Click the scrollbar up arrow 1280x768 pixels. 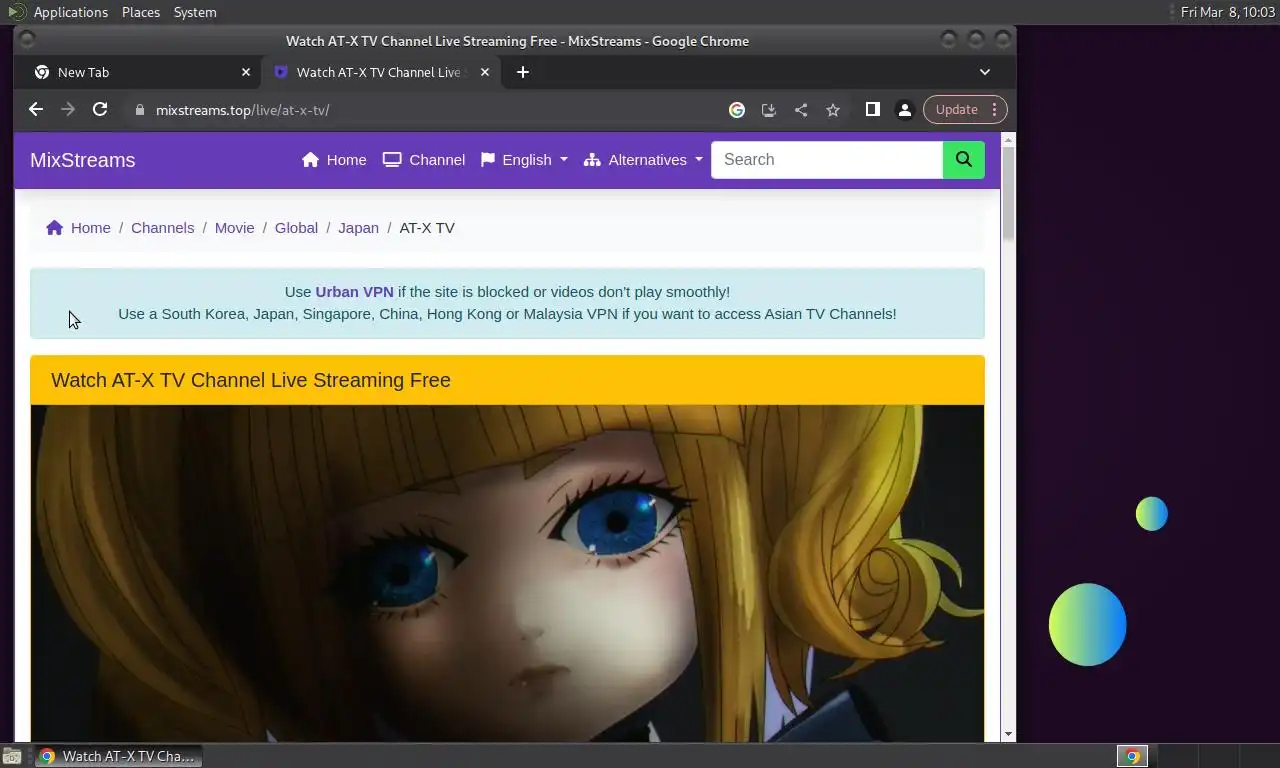[1008, 139]
